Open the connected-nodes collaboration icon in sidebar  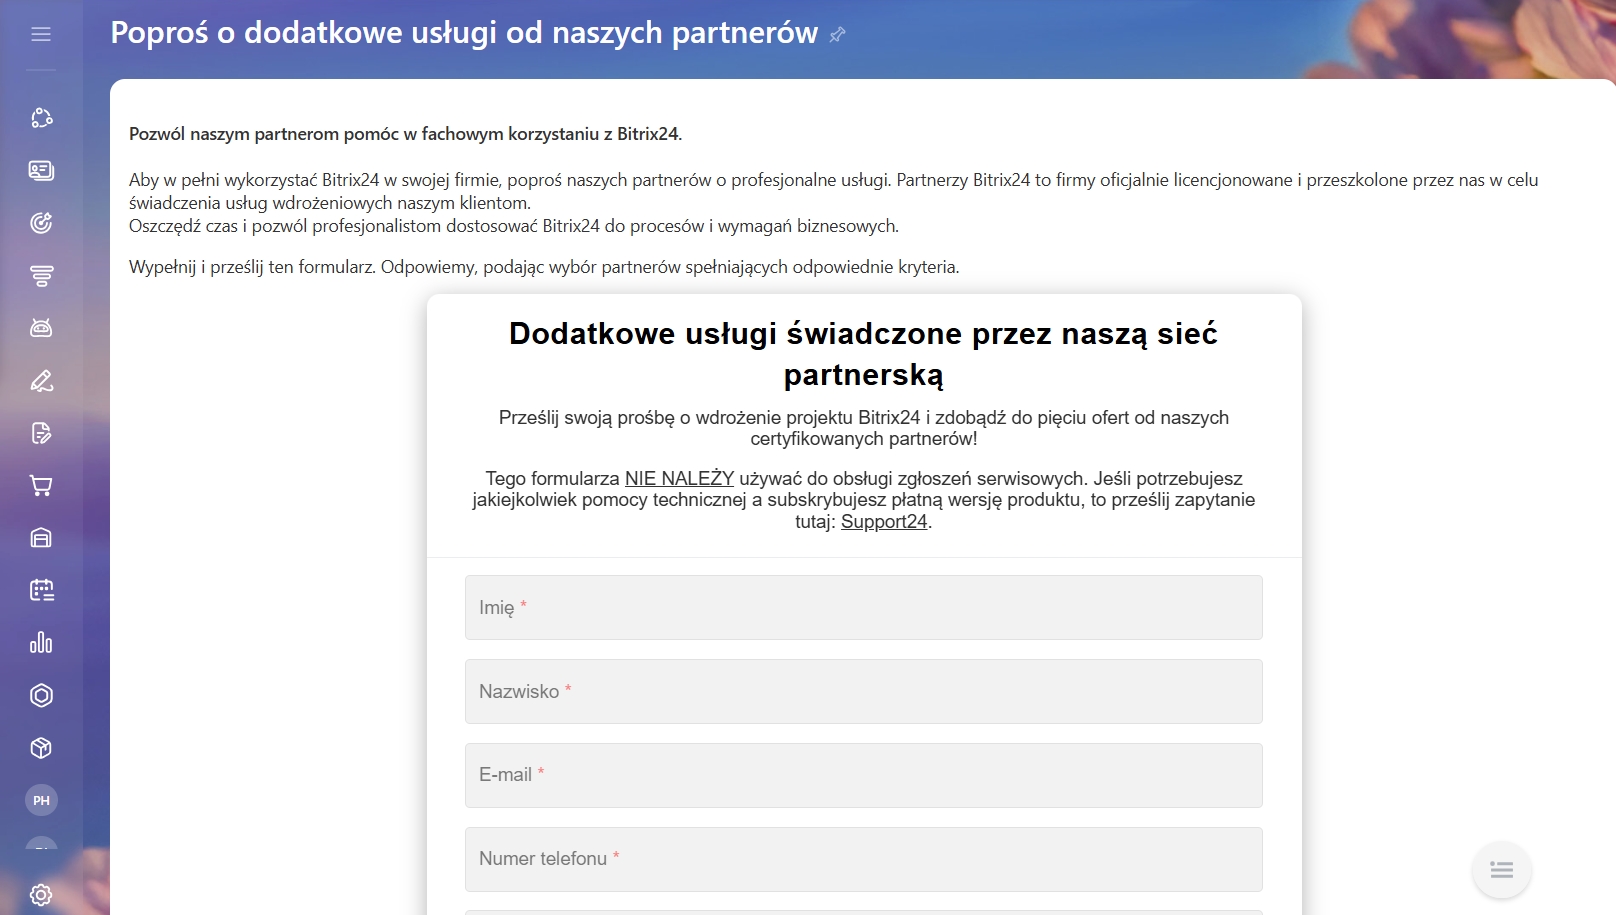pyautogui.click(x=41, y=118)
